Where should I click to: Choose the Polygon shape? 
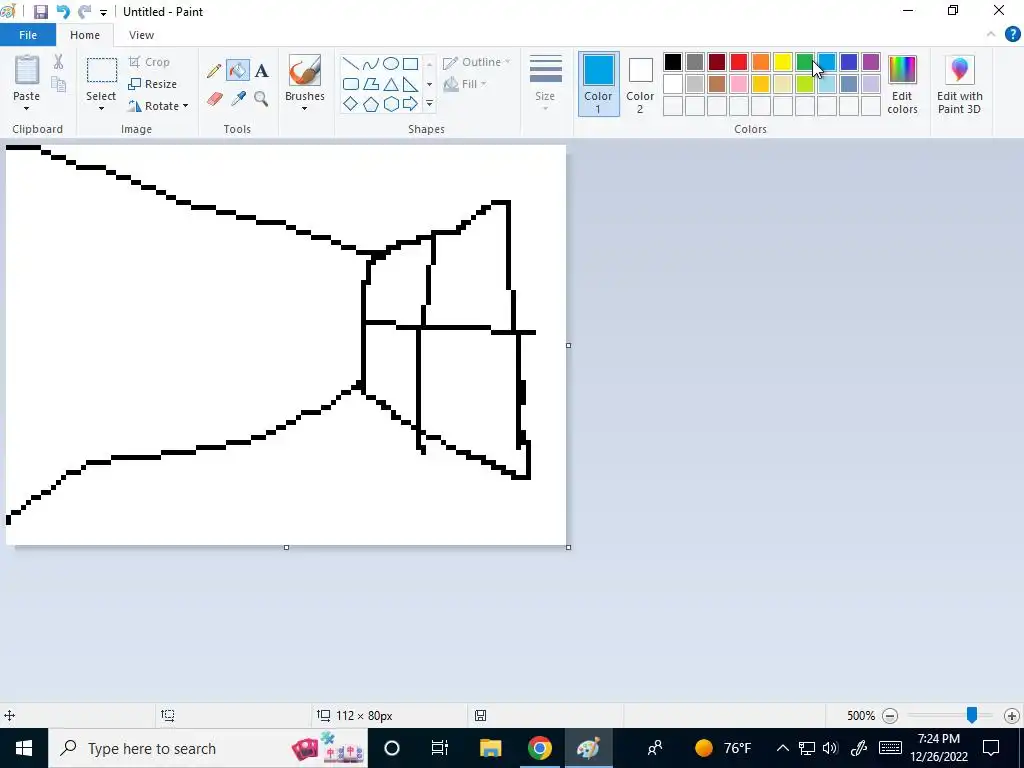[x=371, y=84]
